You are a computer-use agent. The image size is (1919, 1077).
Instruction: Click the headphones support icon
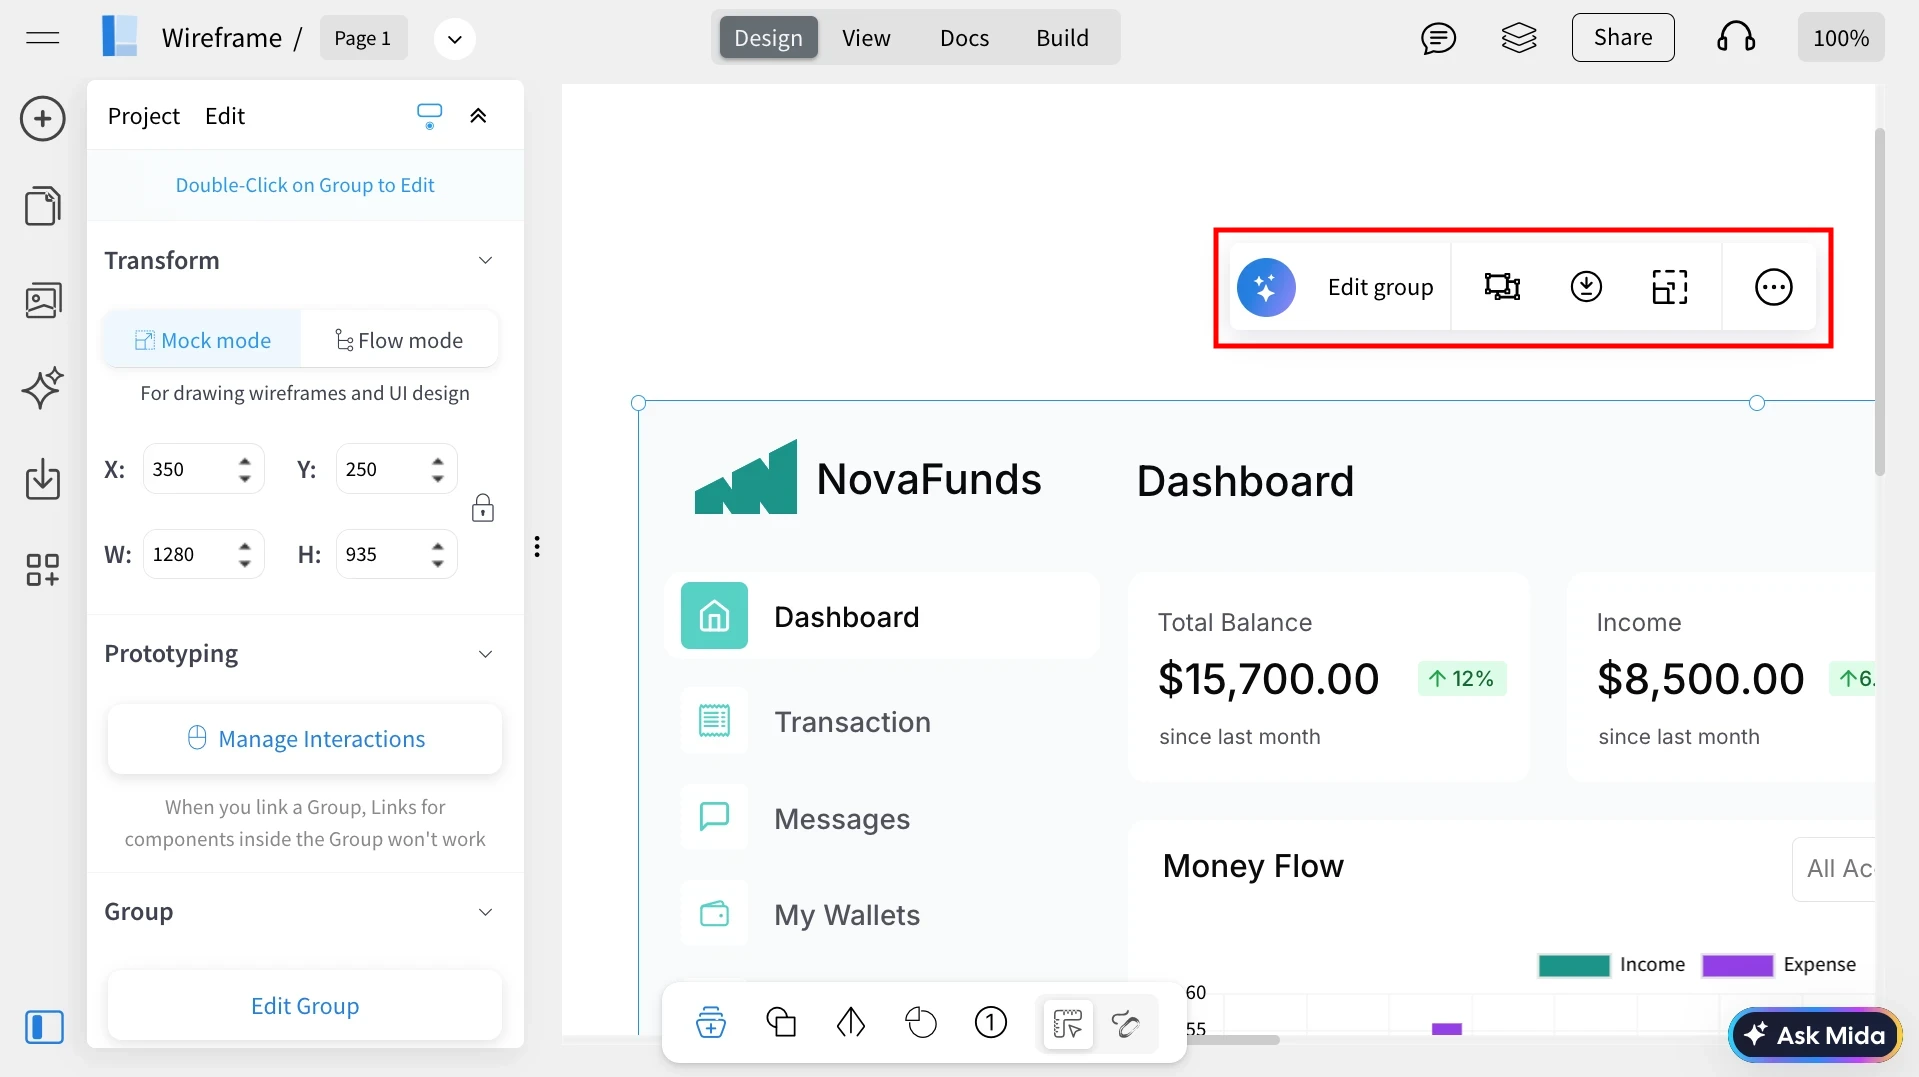coord(1736,38)
